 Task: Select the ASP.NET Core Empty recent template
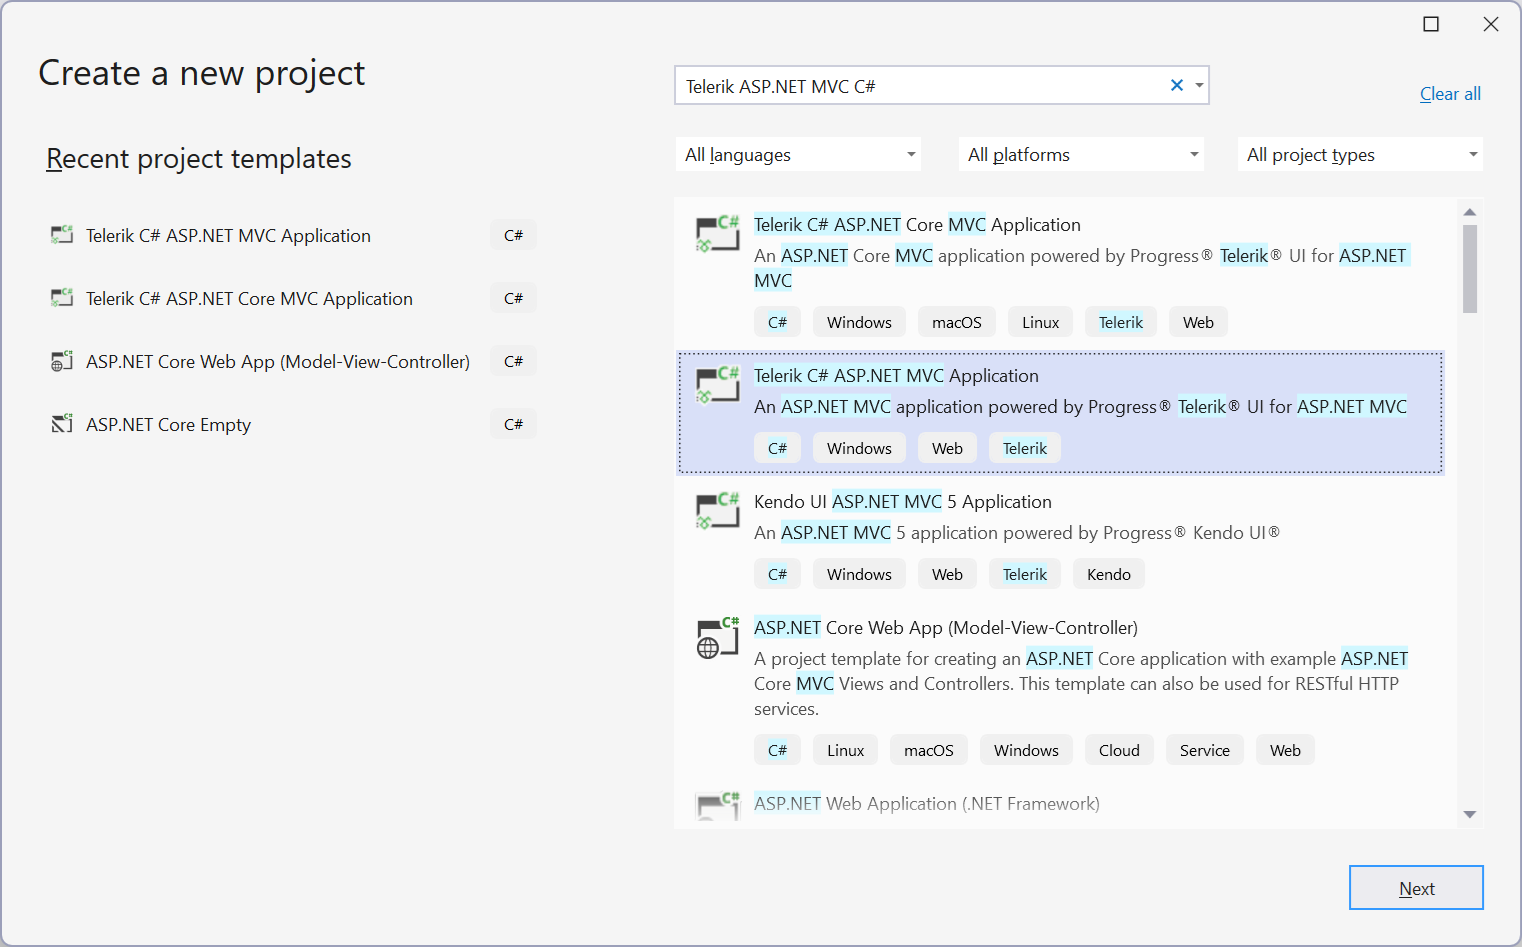click(168, 423)
